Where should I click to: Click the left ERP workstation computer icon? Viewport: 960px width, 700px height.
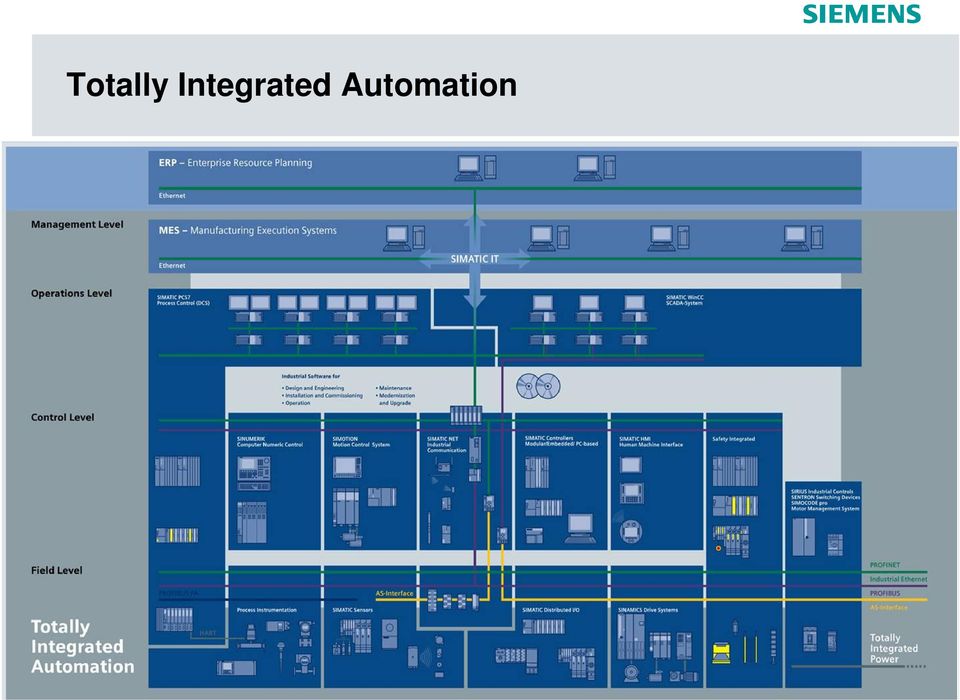click(476, 167)
